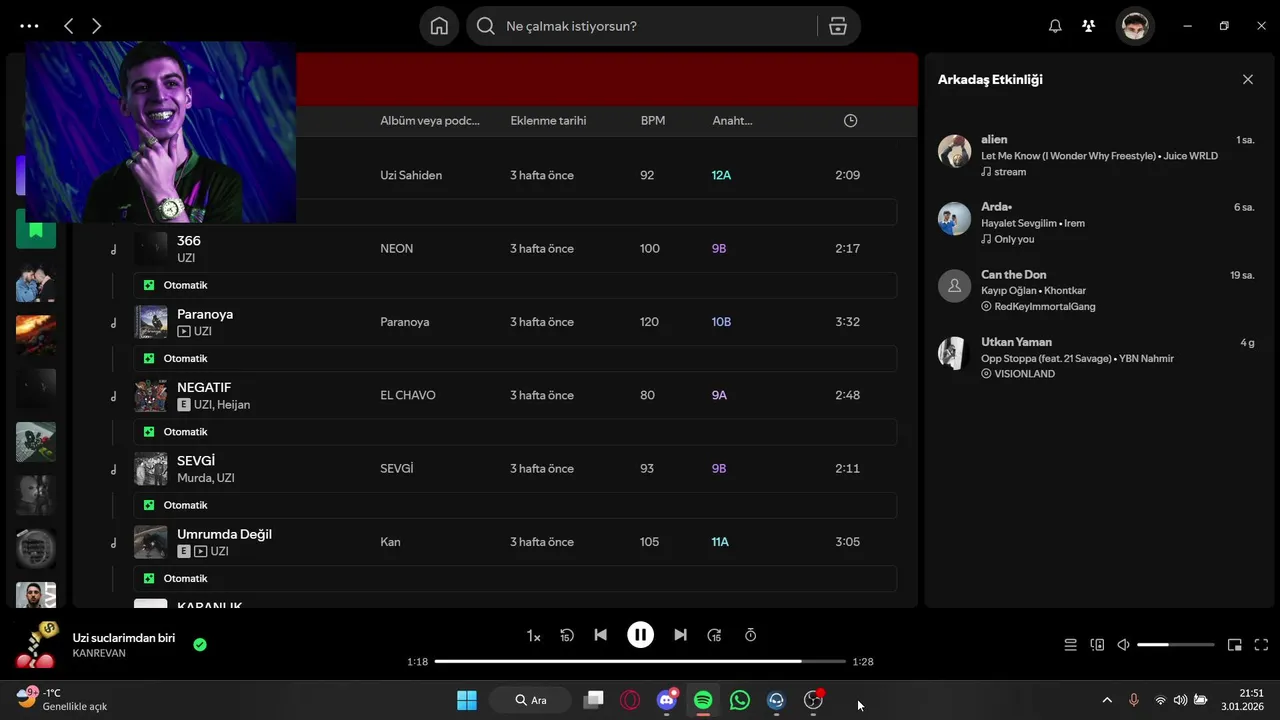Open the 'stream' playlist under alien
The width and height of the screenshot is (1280, 720).
[1010, 172]
